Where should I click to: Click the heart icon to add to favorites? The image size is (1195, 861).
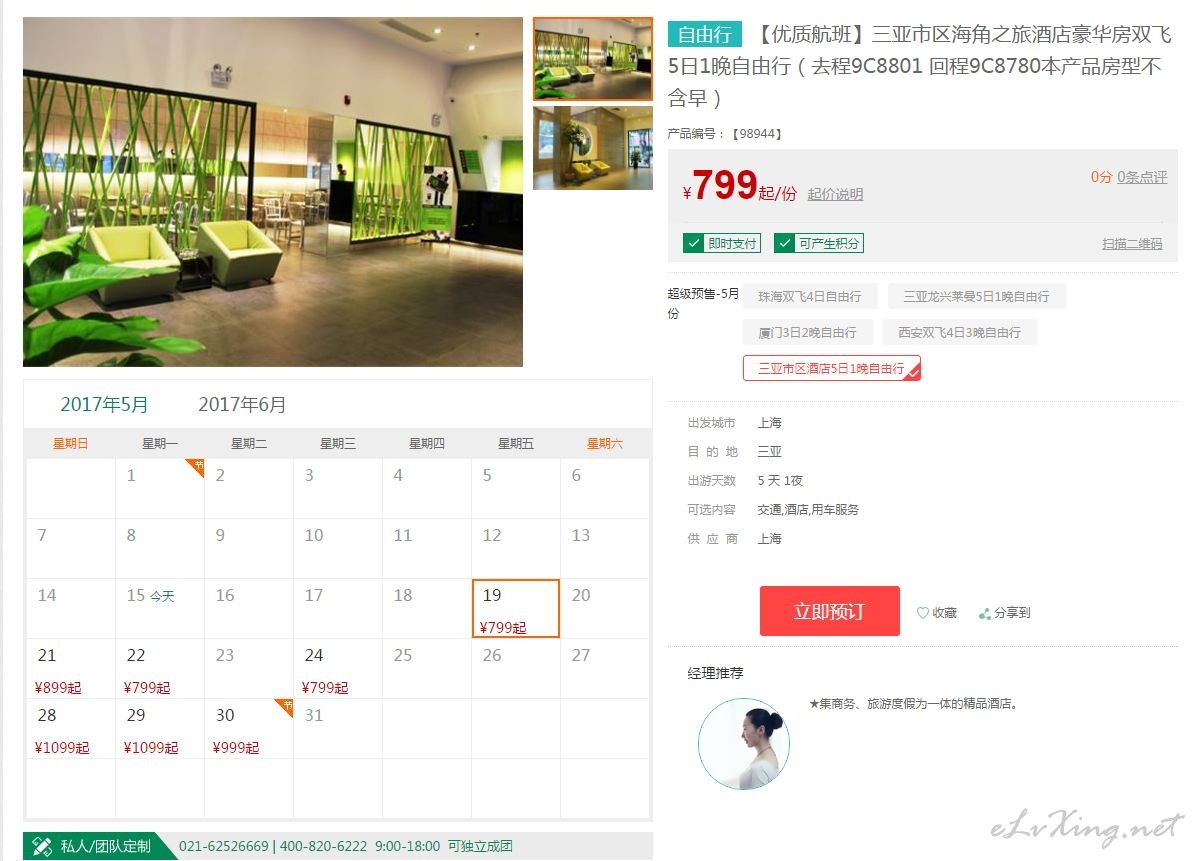[922, 613]
